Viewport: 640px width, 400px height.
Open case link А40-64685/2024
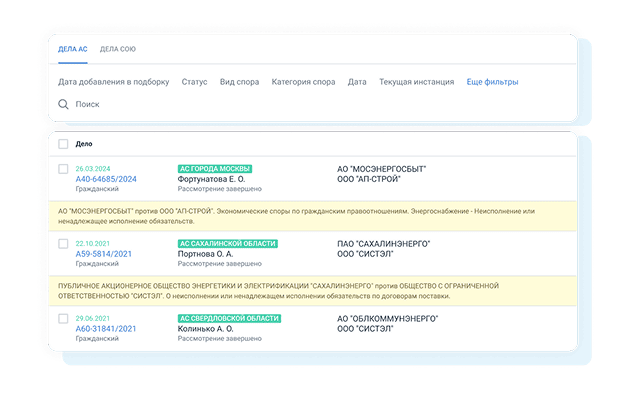coord(105,179)
